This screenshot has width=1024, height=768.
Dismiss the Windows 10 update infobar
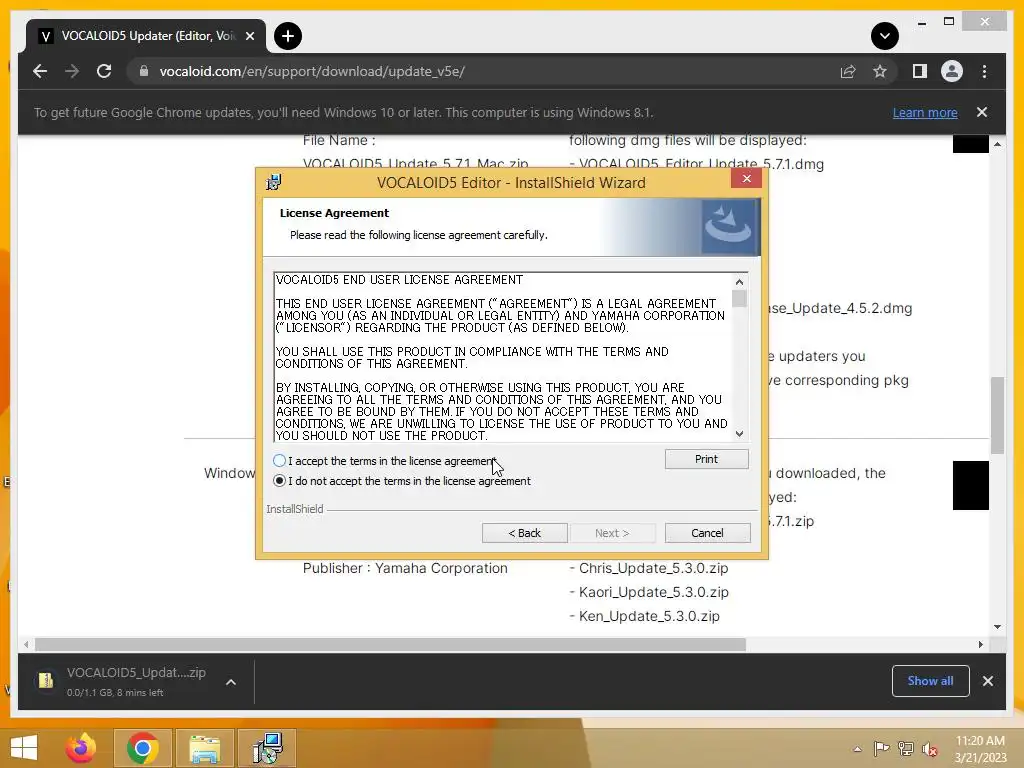coord(982,112)
